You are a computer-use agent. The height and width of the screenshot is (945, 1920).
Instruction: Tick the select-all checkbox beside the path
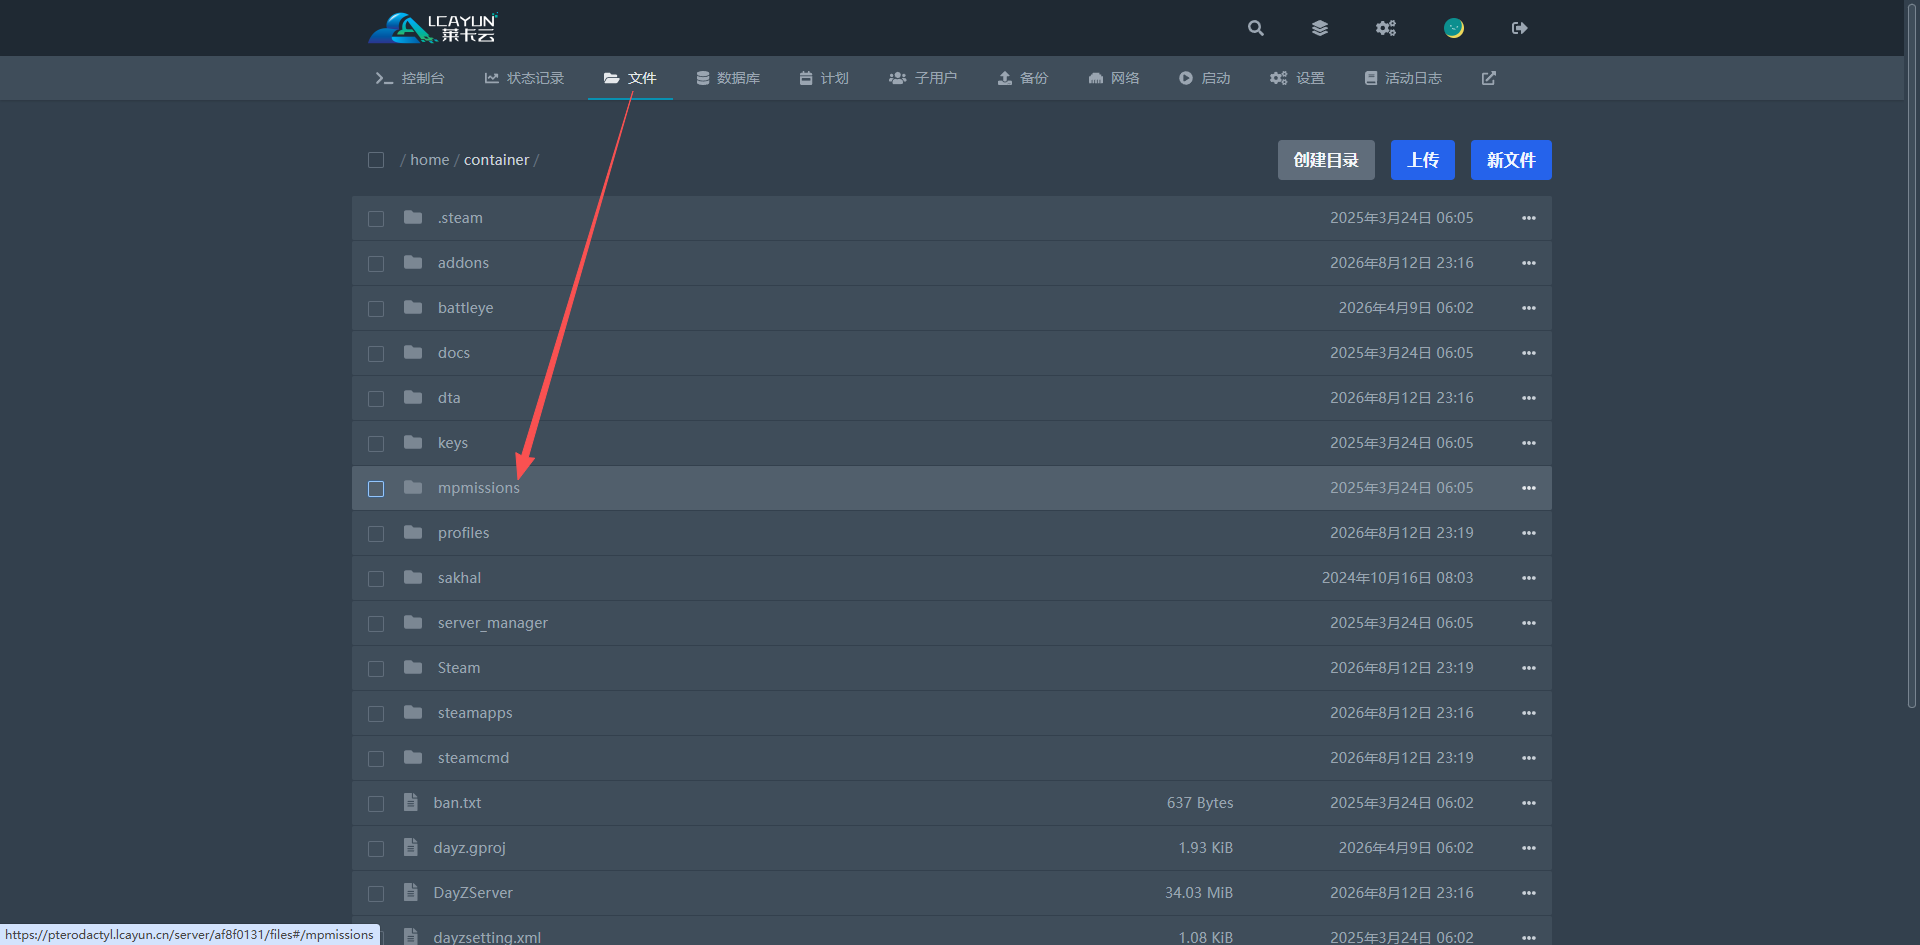376,160
